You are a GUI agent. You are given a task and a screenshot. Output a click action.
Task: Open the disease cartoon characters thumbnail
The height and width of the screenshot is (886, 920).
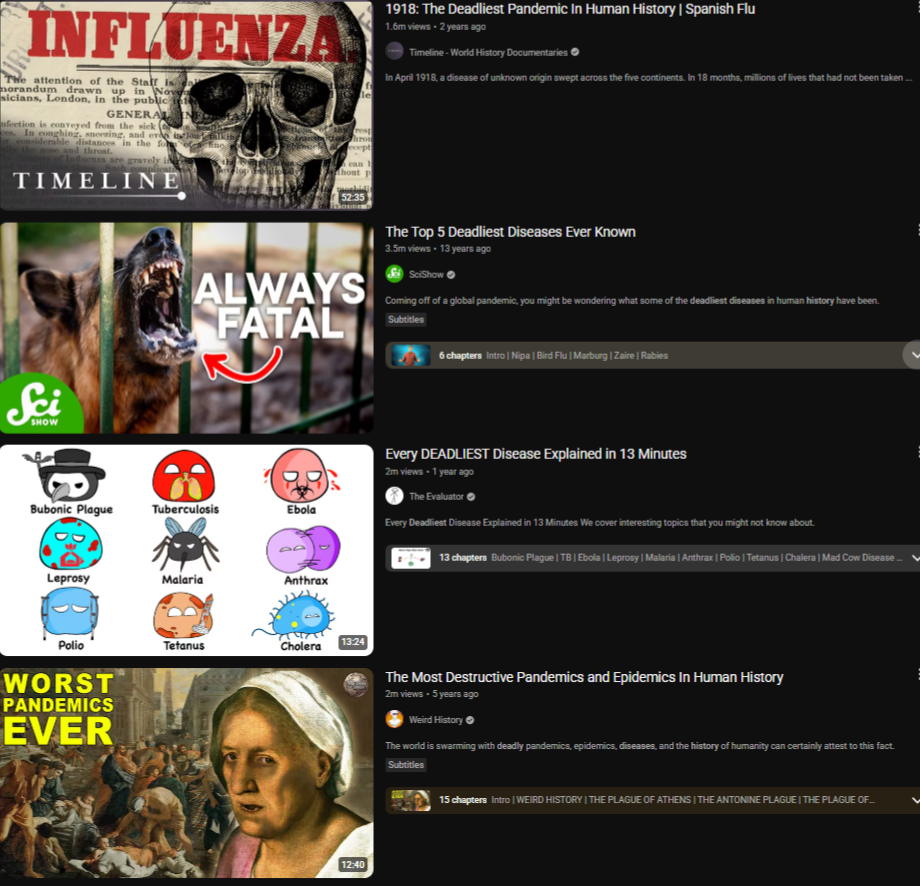coord(186,550)
